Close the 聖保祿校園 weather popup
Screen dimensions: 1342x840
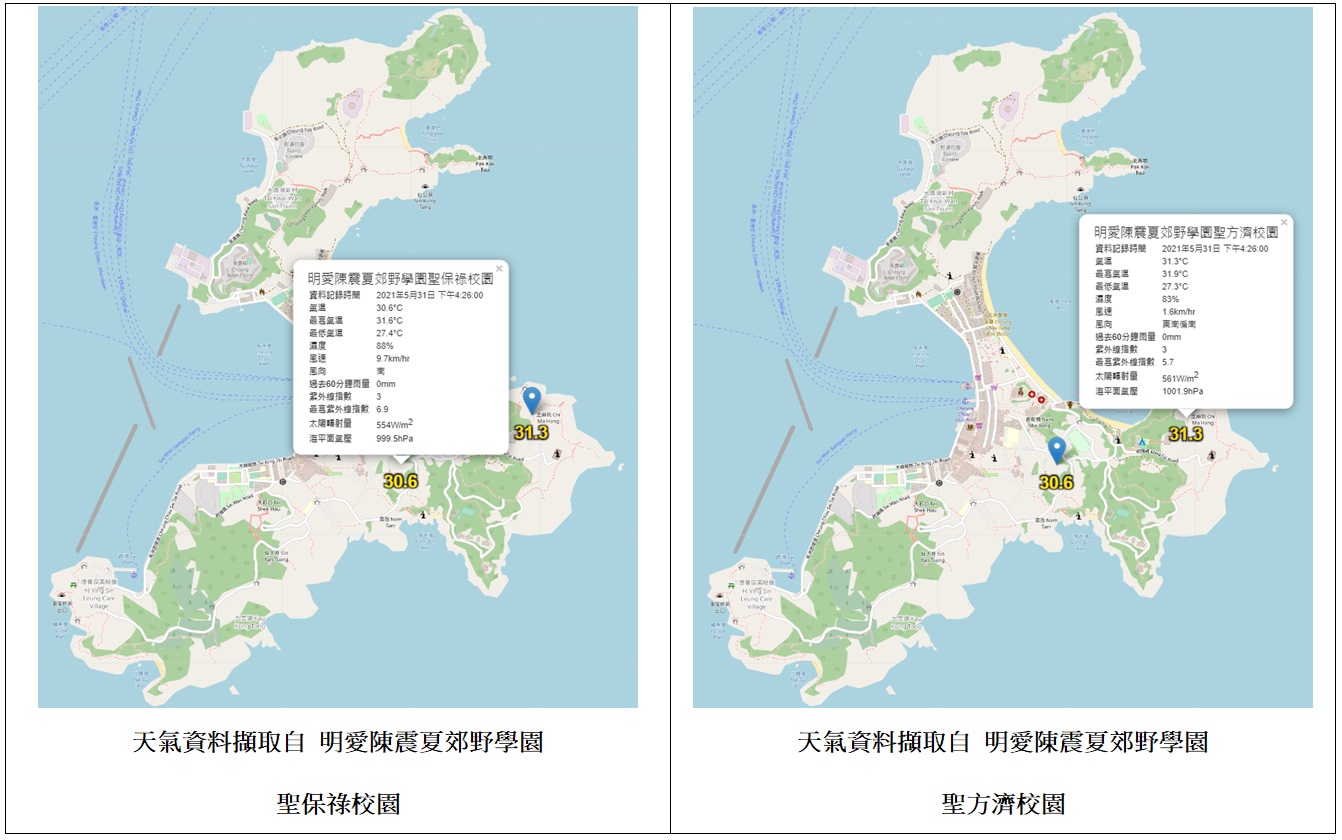500,268
